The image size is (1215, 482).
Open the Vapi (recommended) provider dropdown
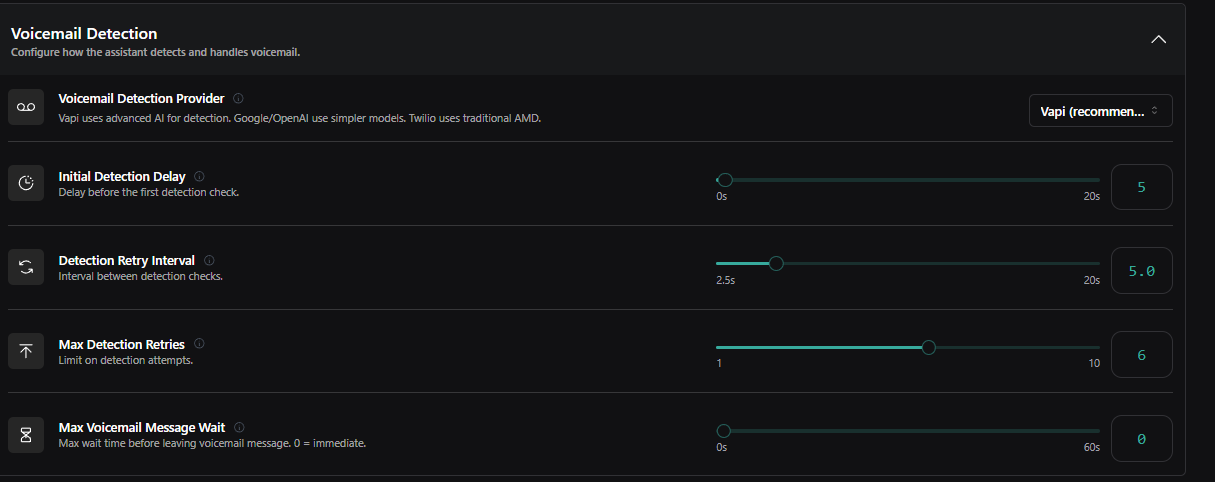click(x=1100, y=110)
